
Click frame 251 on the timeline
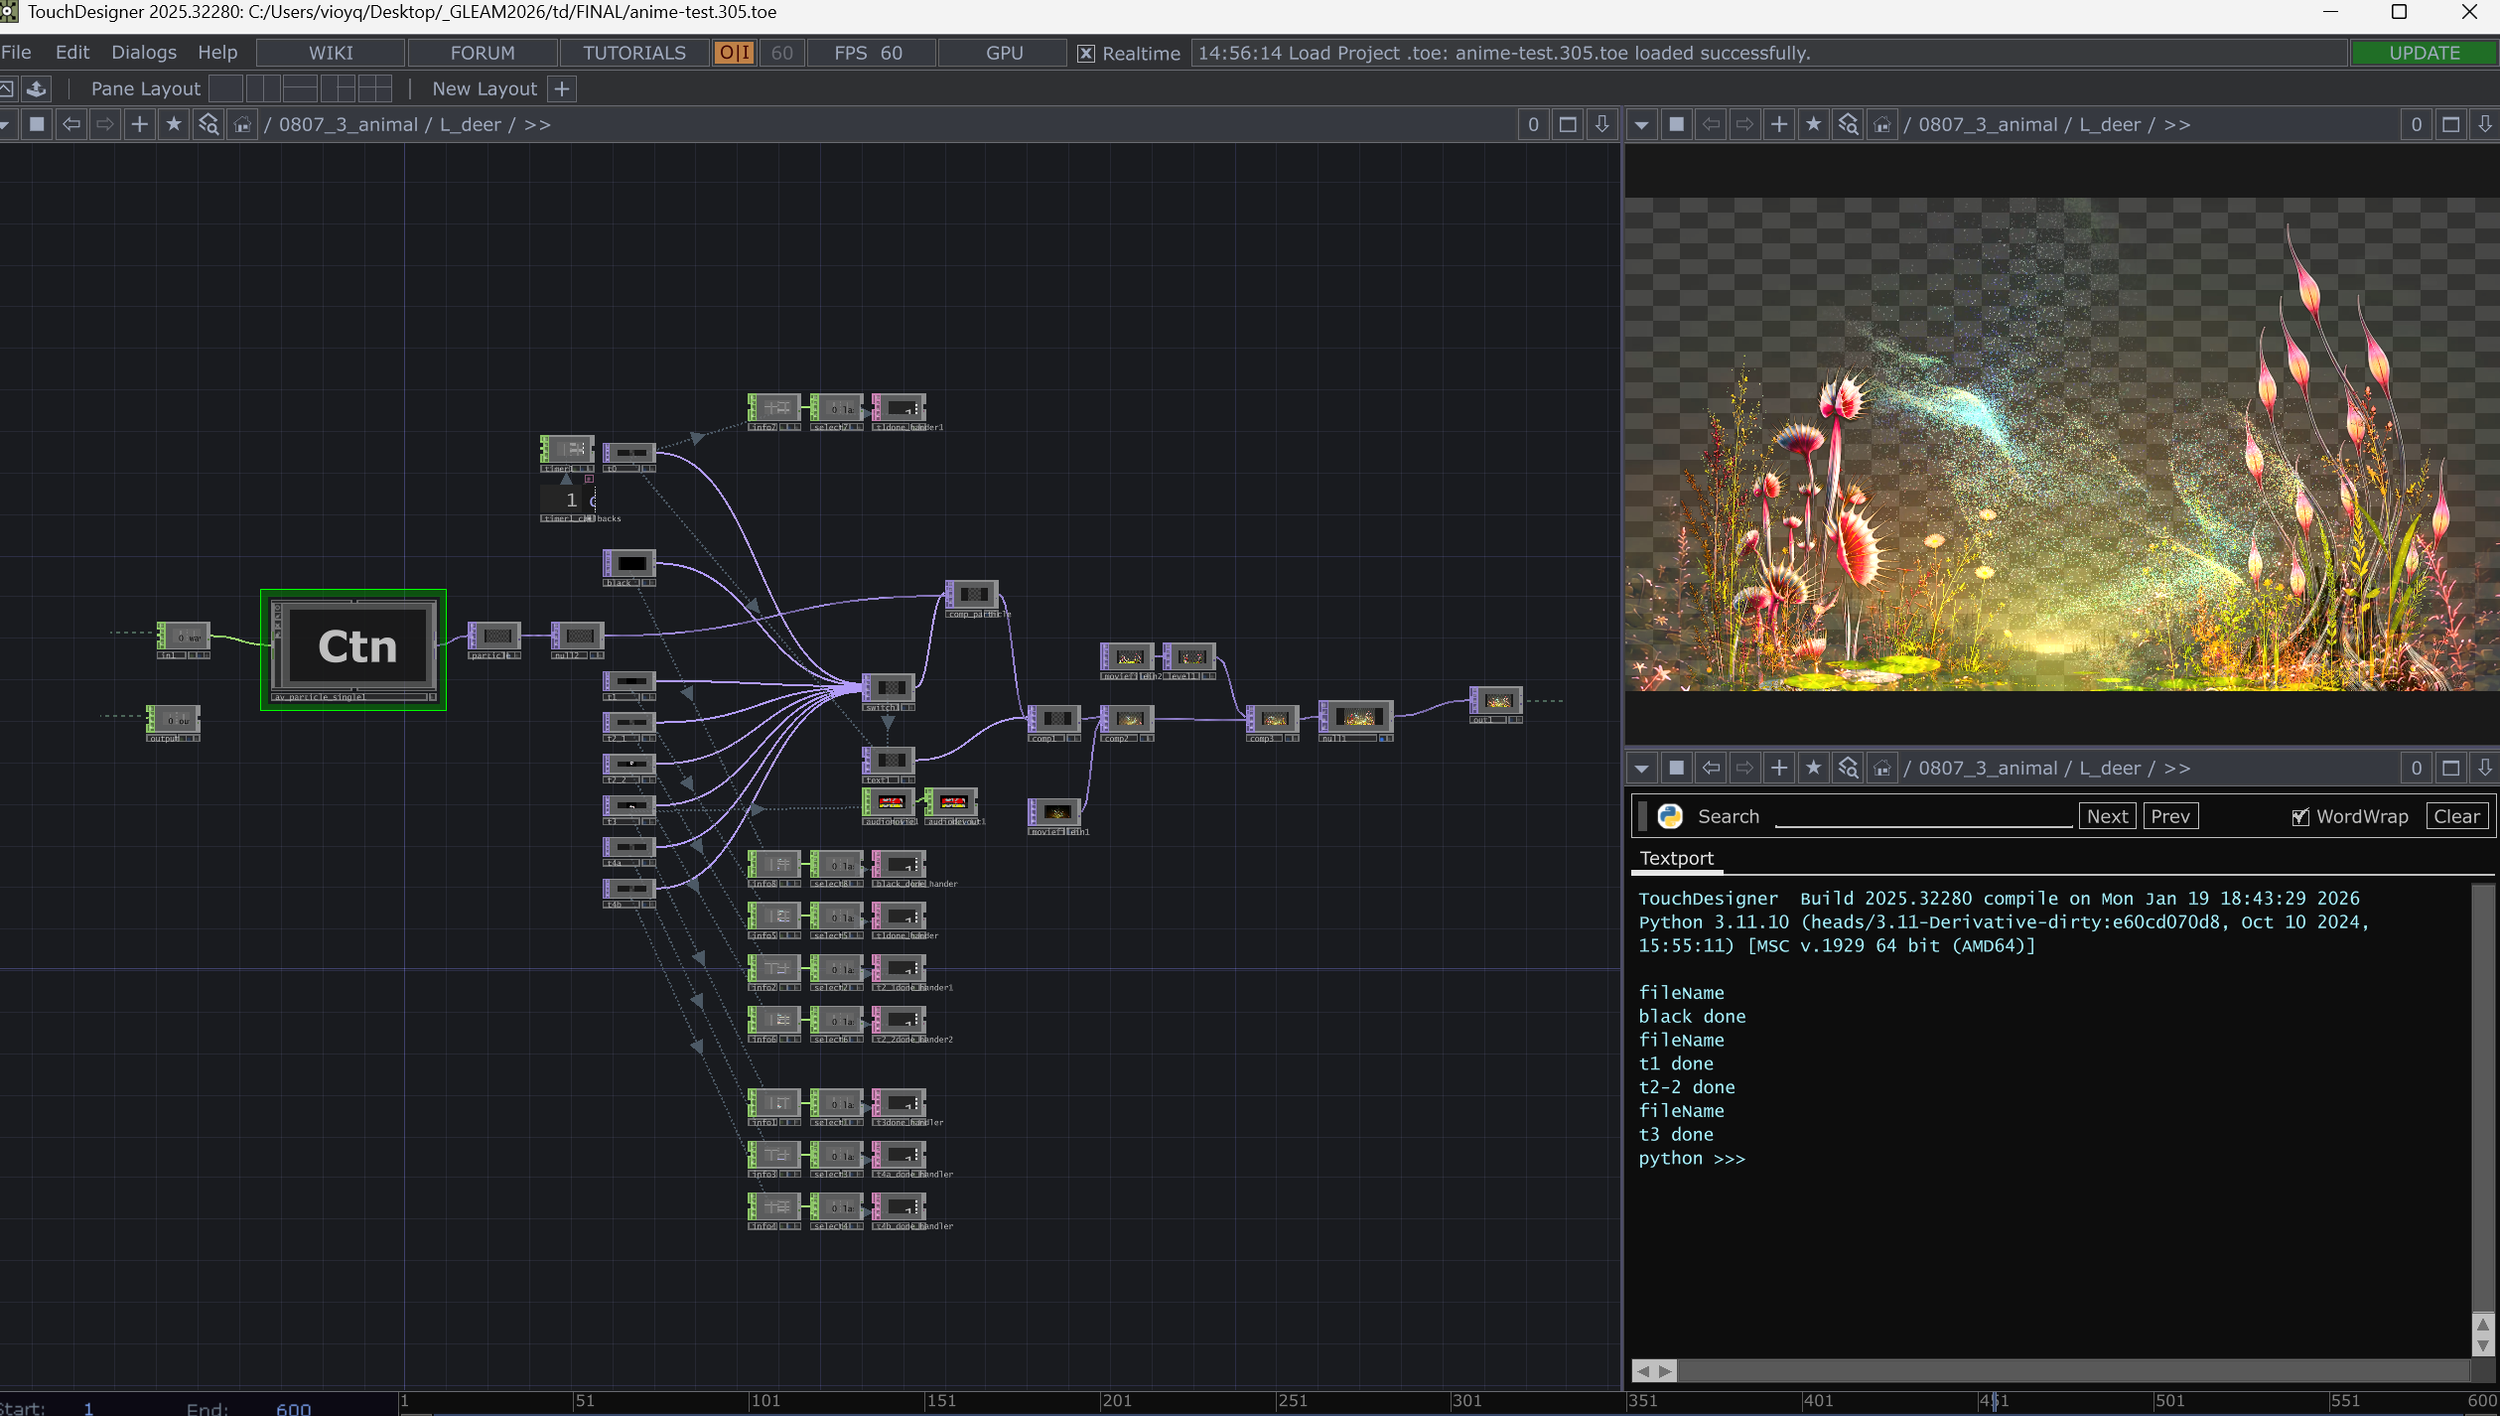(x=1292, y=1401)
